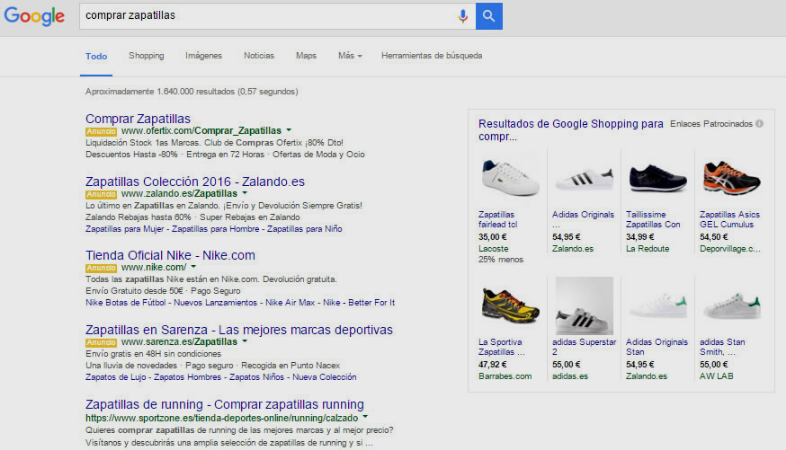This screenshot has height=450, width=786.
Task: Expand the Más dropdown menu
Action: [x=349, y=56]
